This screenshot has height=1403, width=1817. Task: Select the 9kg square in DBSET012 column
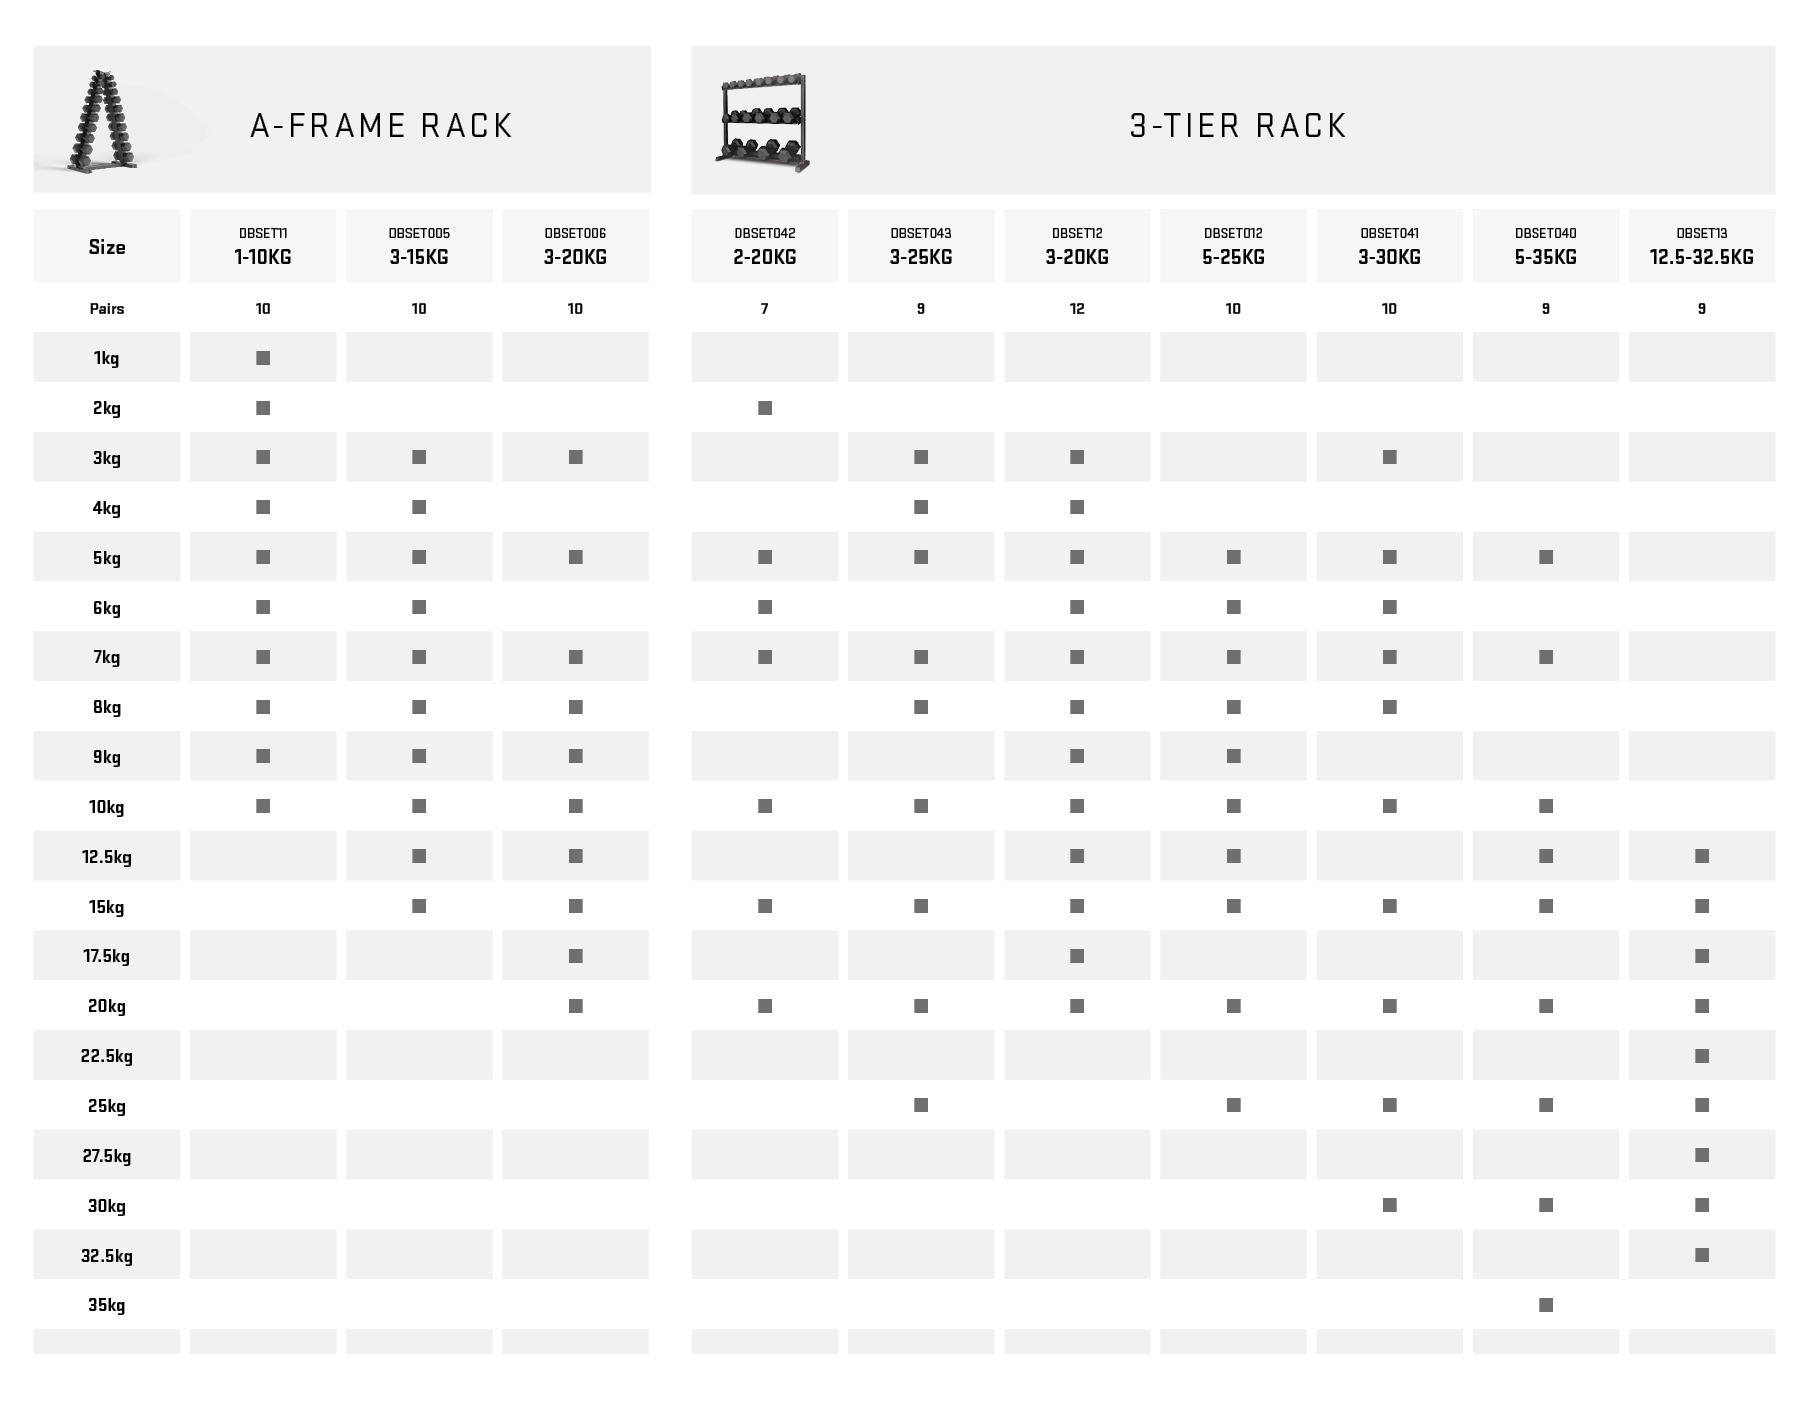click(1233, 756)
